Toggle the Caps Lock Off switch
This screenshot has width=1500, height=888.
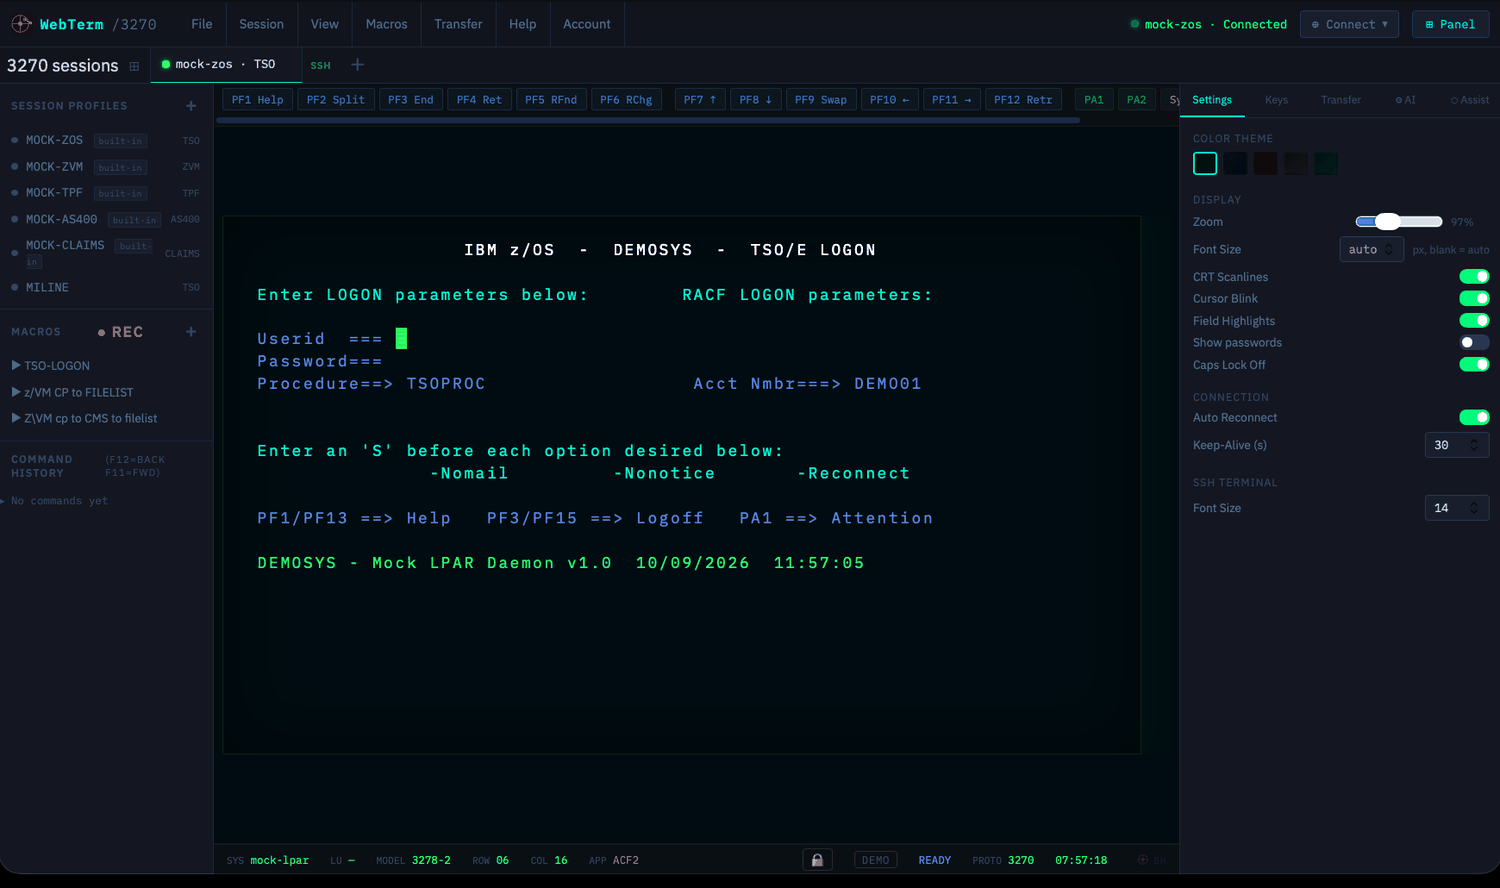[1474, 364]
